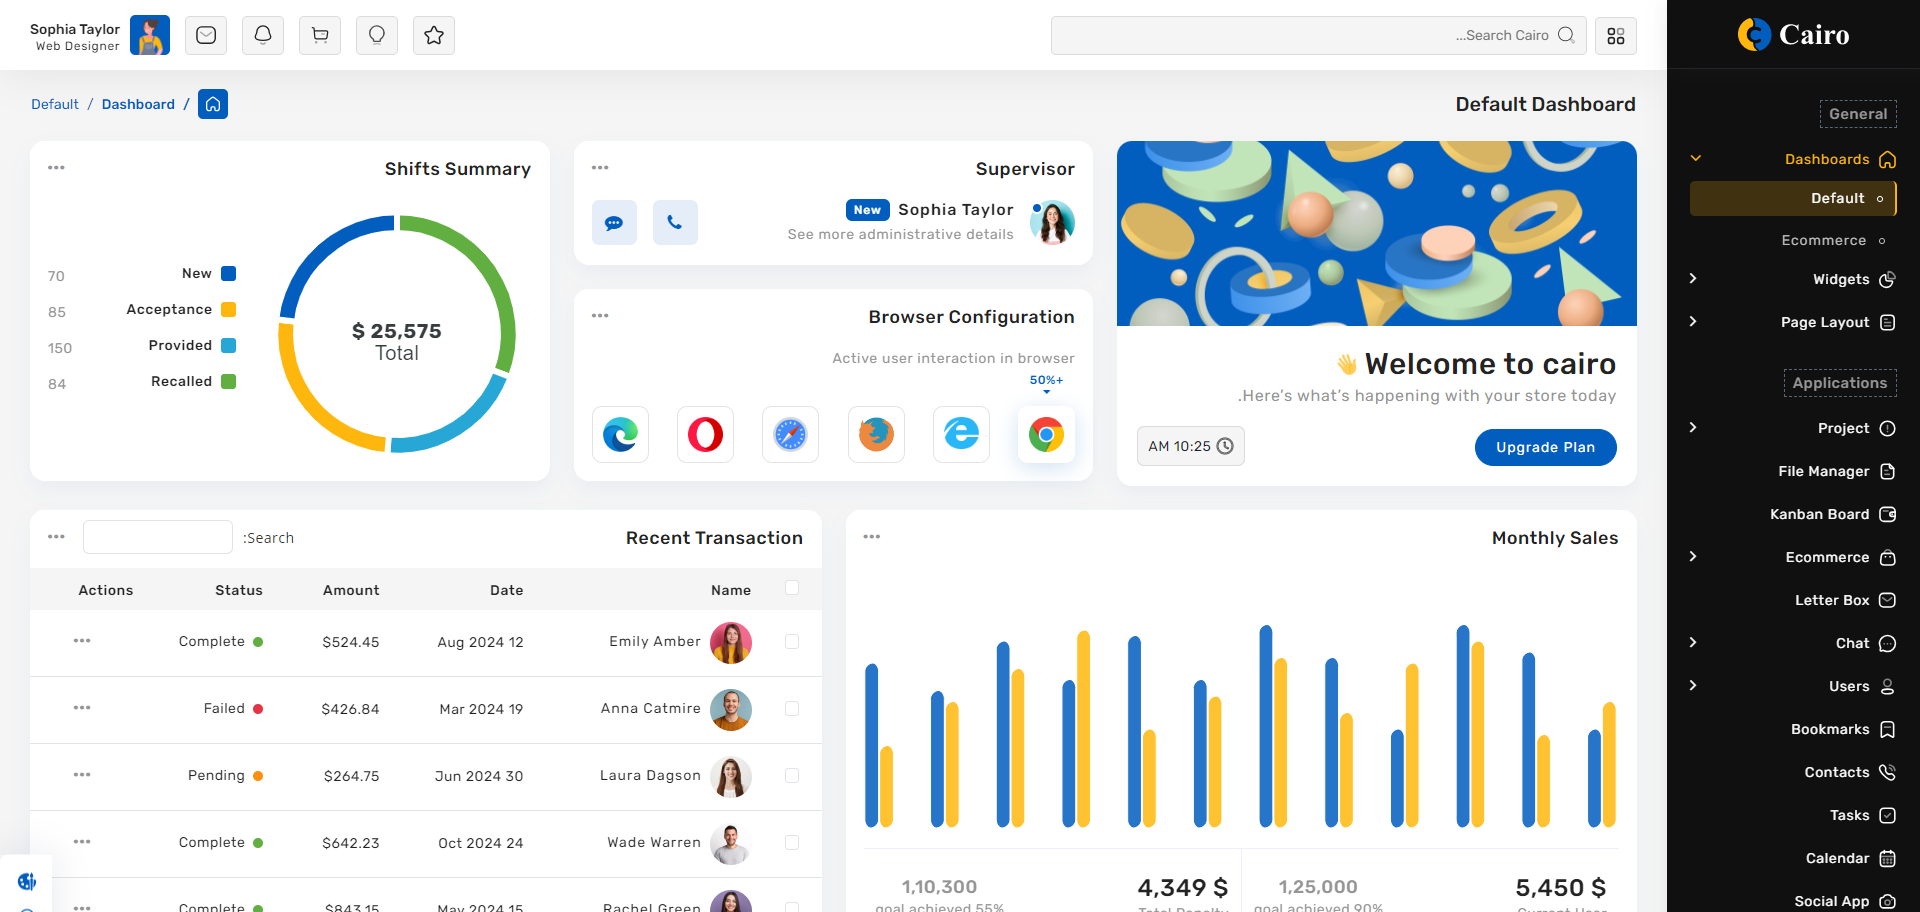The image size is (1920, 912).
Task: Click the Recent Transaction search field
Action: [158, 537]
